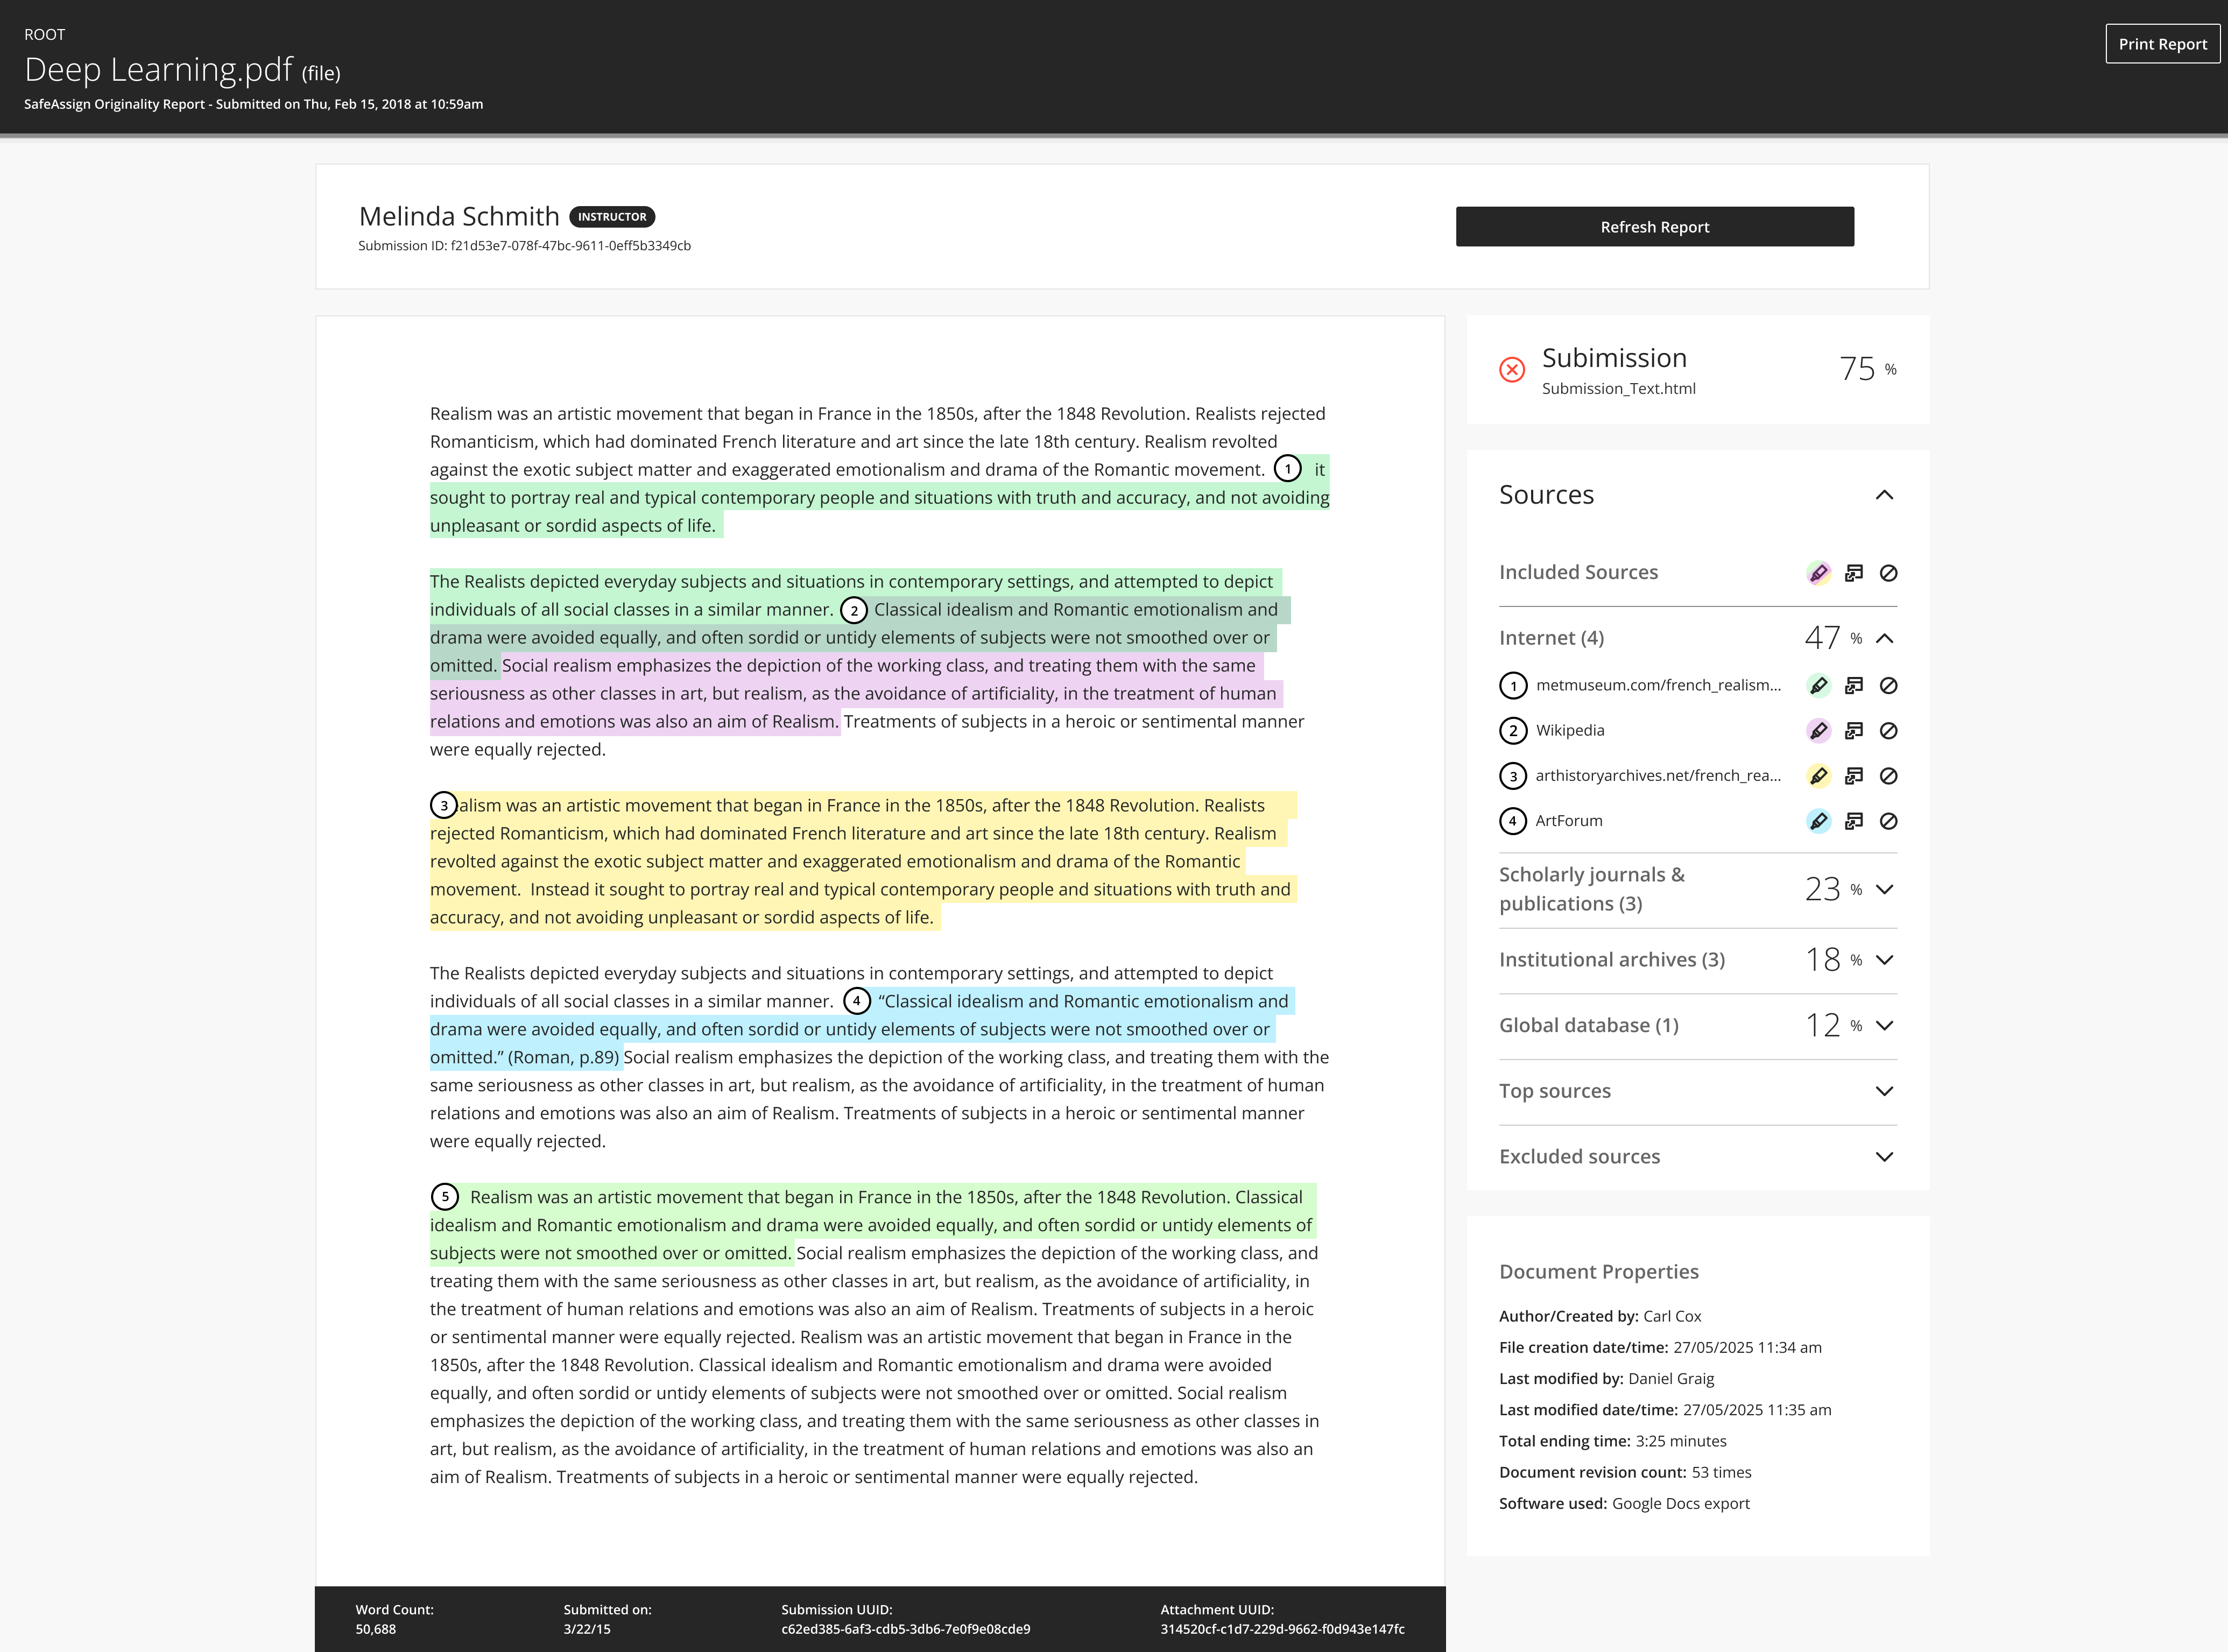
Task: Toggle highlighting for the Wikipedia source
Action: coord(1819,730)
